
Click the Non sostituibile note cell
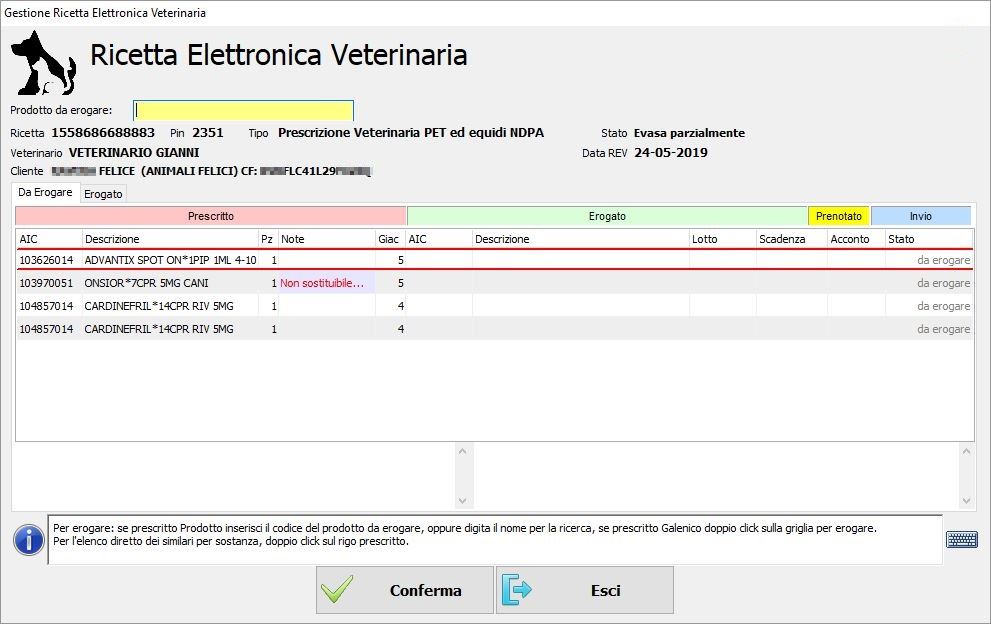coord(322,283)
